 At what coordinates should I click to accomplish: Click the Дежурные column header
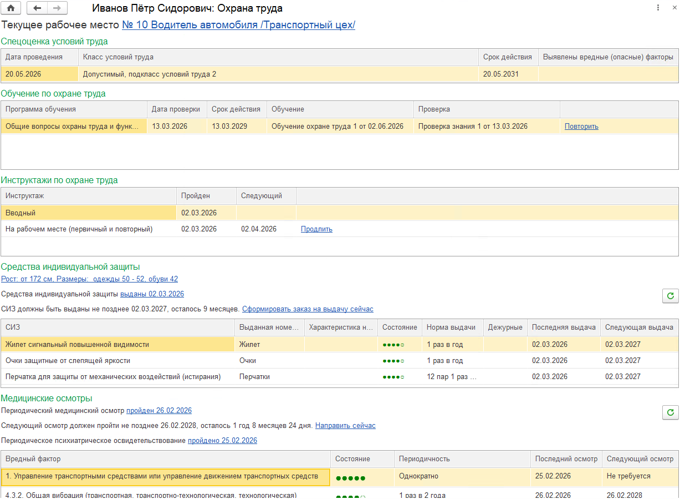[505, 328]
